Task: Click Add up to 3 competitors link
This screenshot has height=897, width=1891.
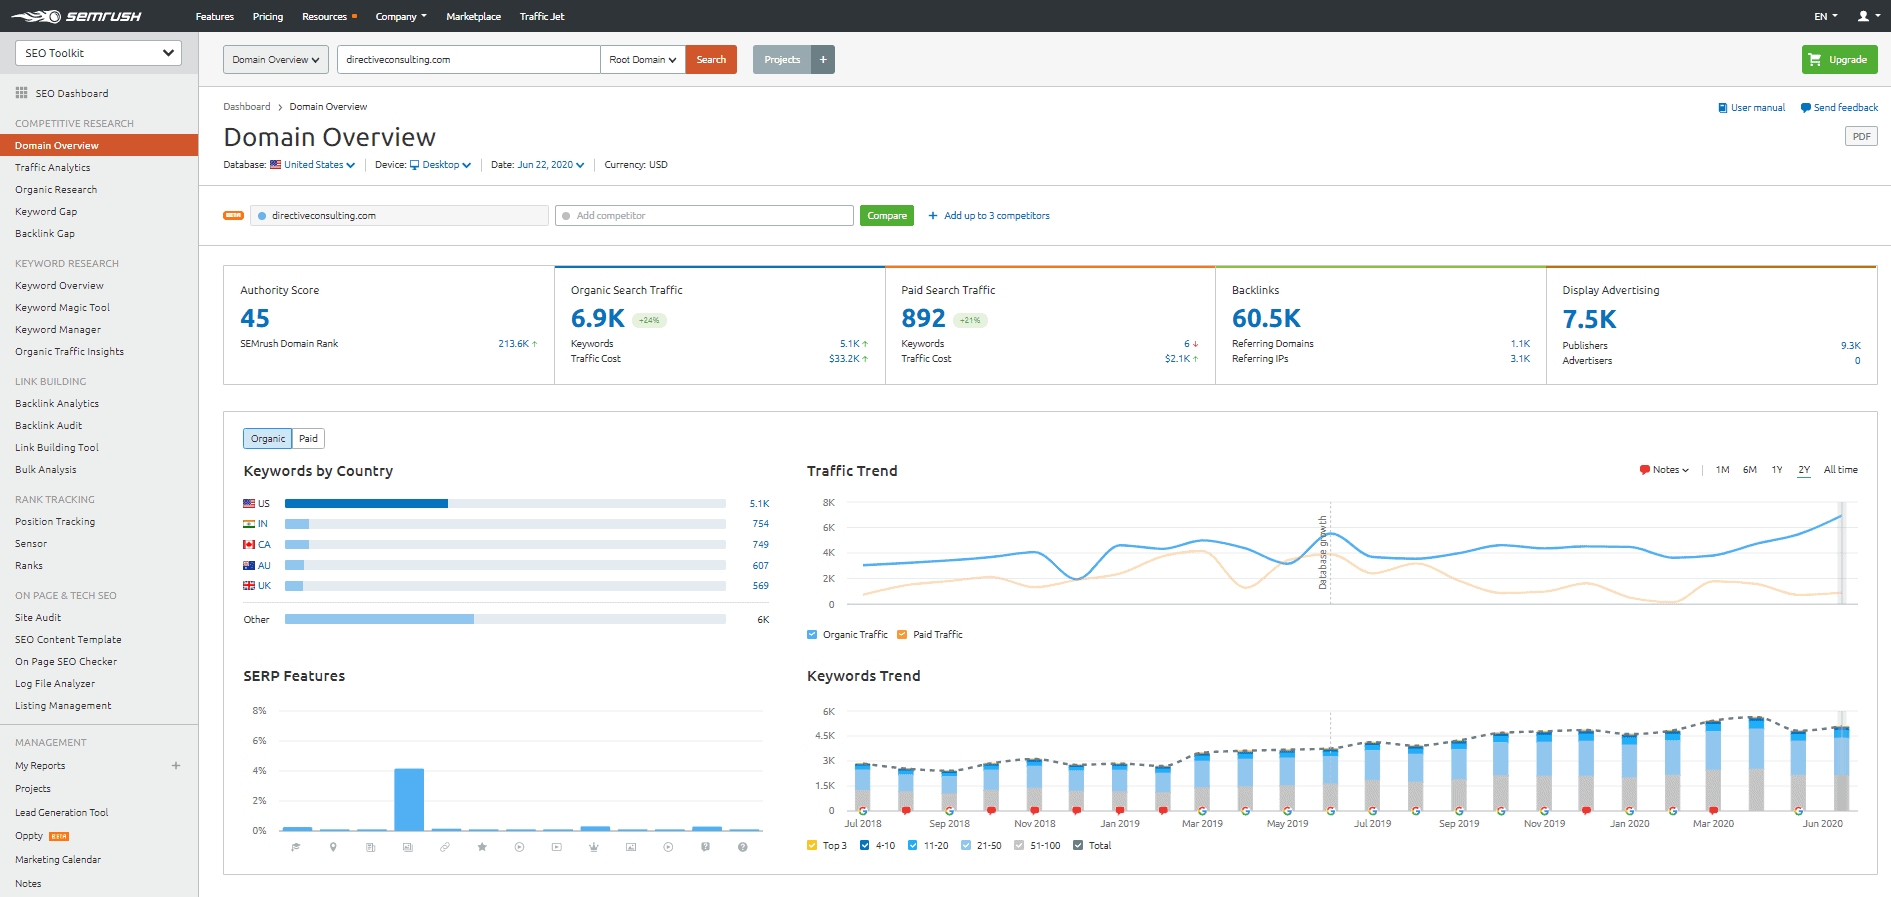Action: [989, 216]
